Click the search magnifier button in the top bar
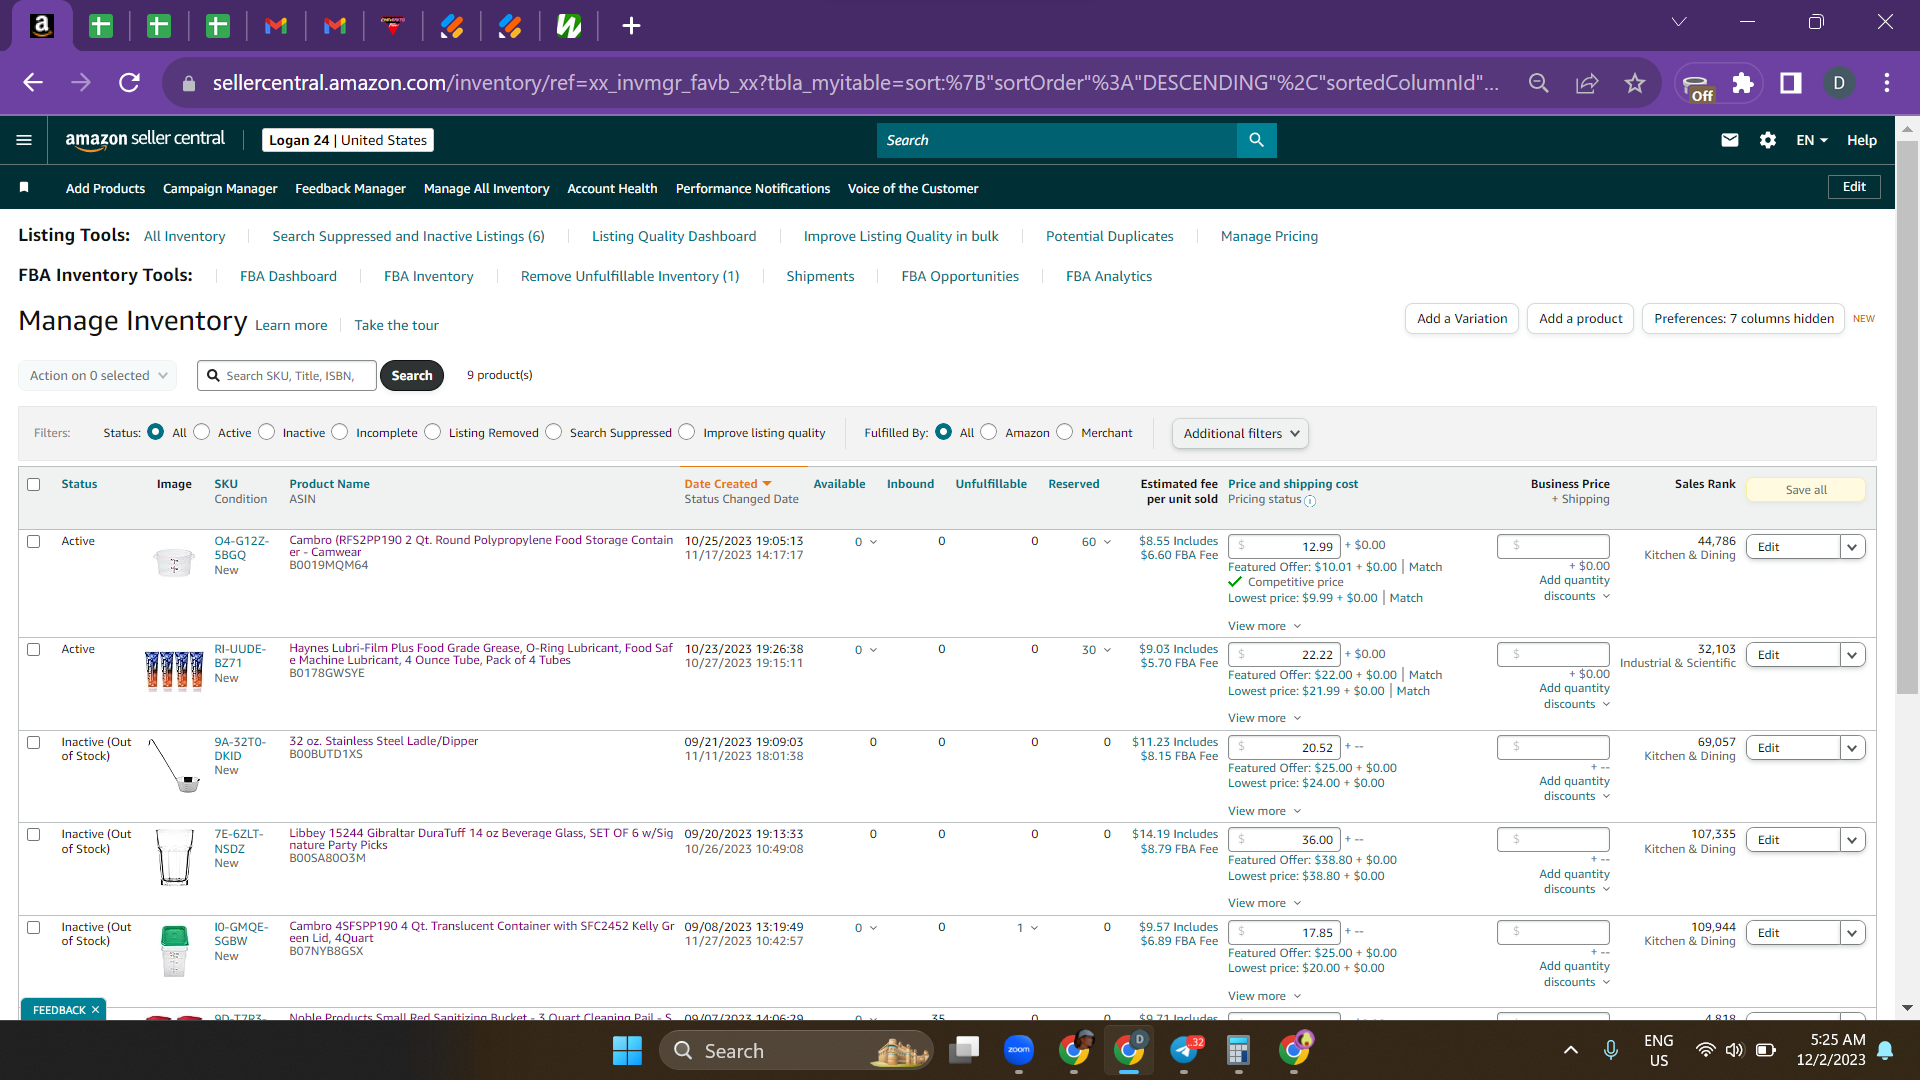The image size is (1920, 1080). [x=1256, y=140]
